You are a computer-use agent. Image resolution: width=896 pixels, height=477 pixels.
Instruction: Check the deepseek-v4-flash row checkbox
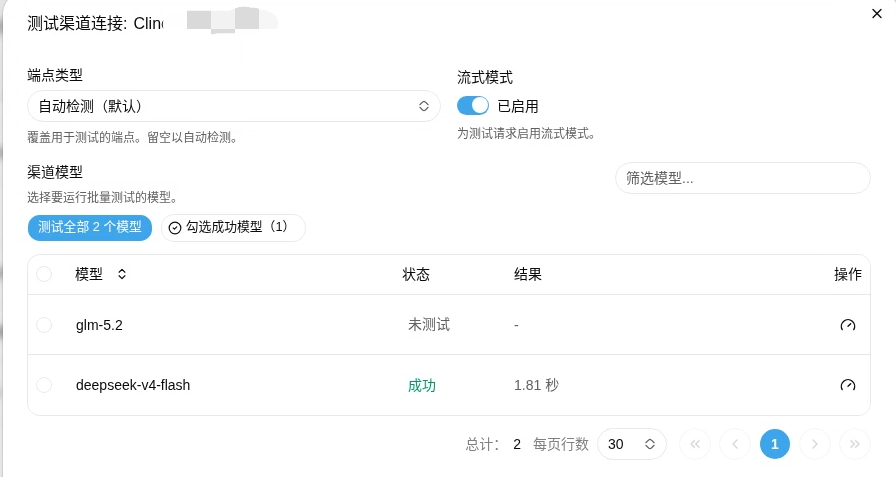(x=44, y=385)
